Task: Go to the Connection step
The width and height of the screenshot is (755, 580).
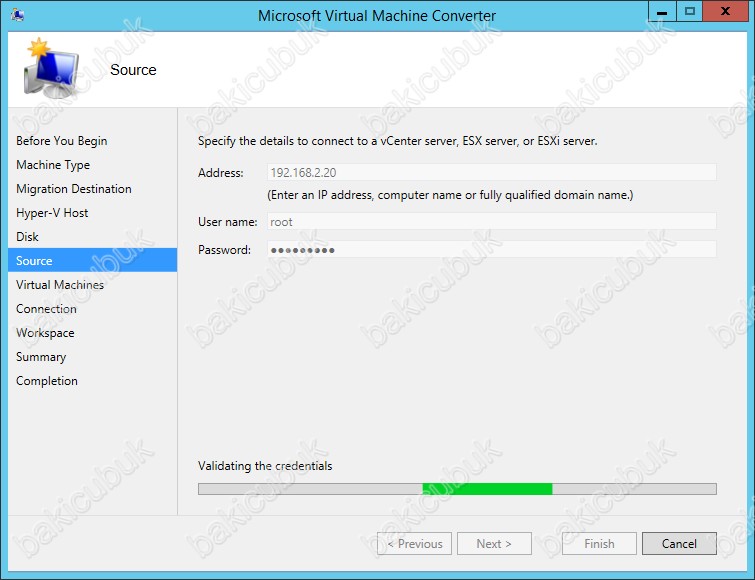Action: pyautogui.click(x=46, y=309)
